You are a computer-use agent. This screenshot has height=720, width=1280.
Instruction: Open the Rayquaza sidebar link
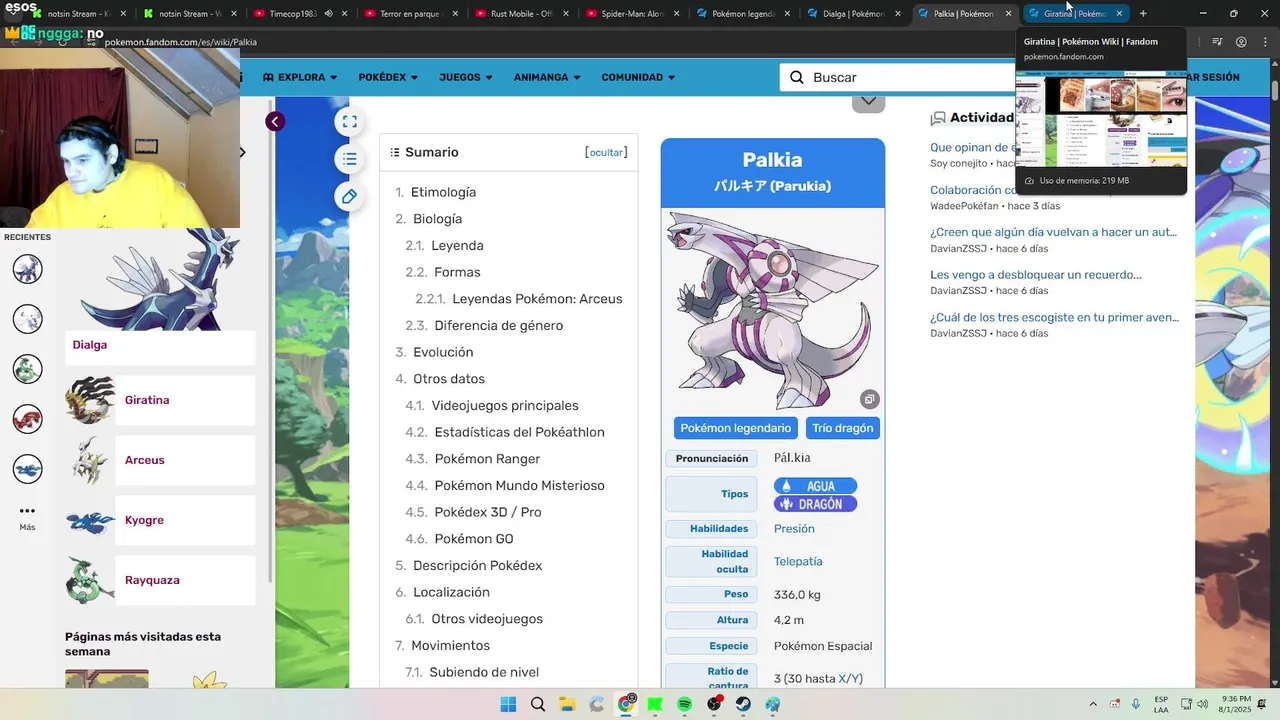[152, 580]
